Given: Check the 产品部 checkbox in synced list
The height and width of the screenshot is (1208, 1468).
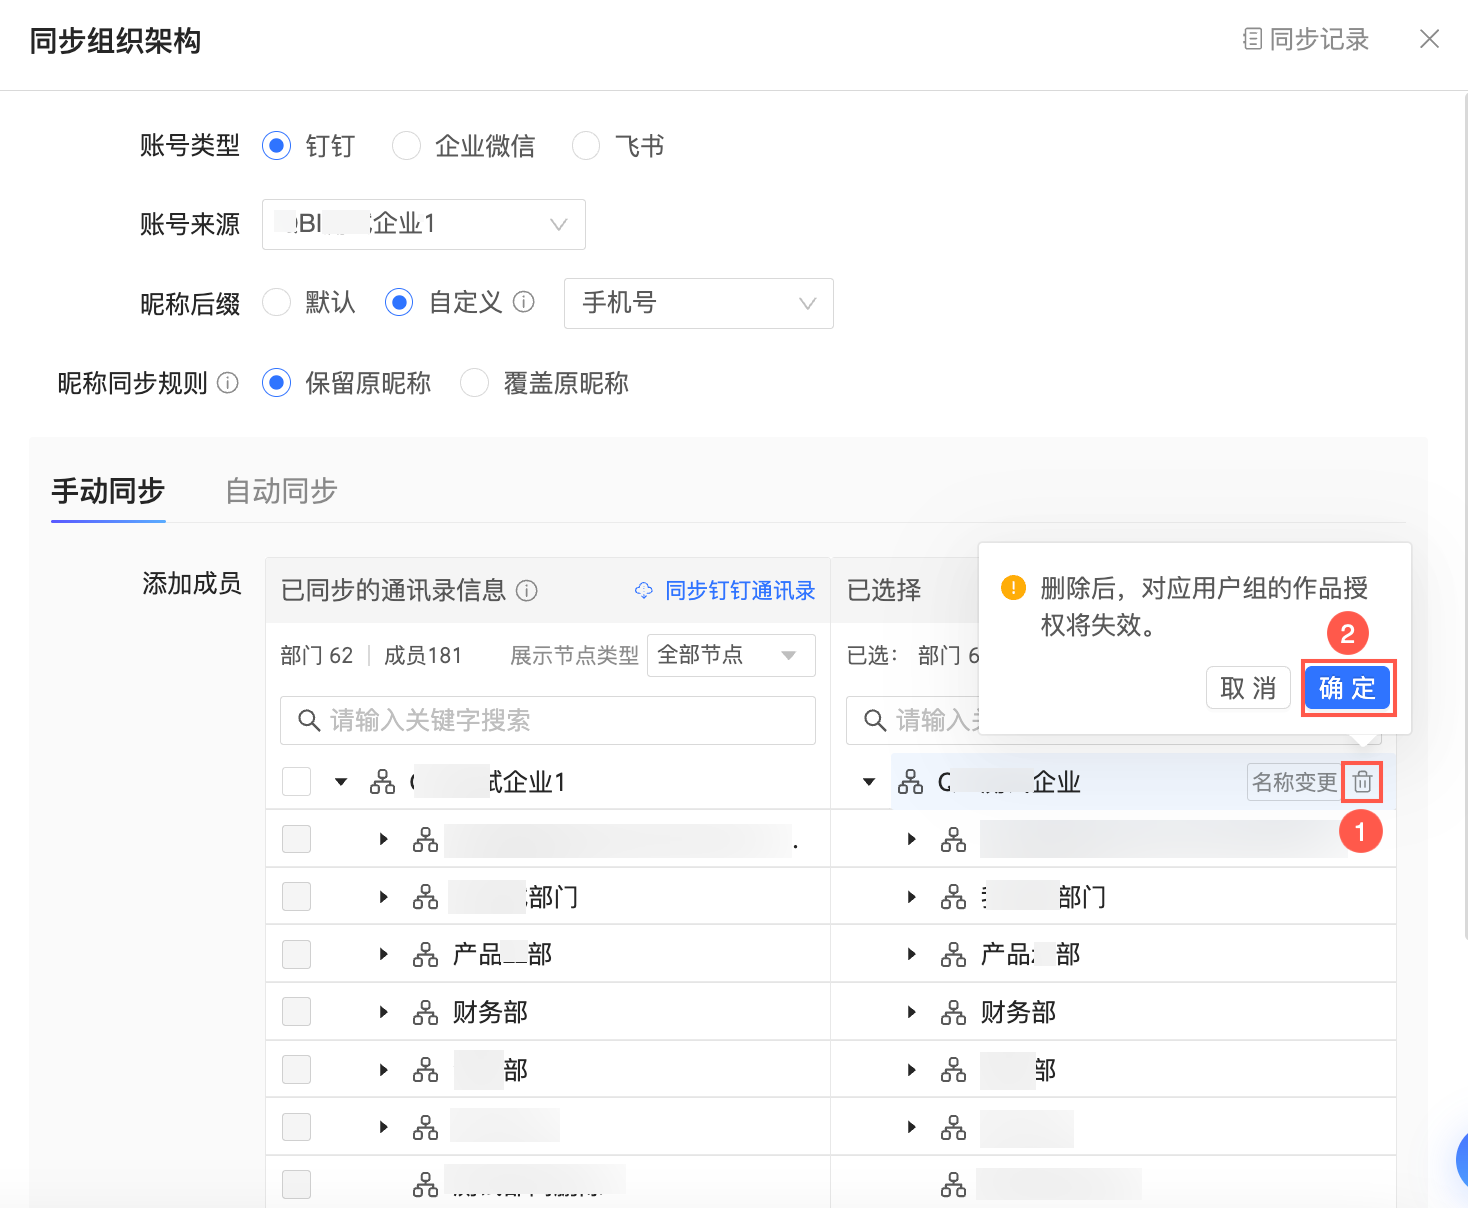Looking at the screenshot, I should [297, 954].
